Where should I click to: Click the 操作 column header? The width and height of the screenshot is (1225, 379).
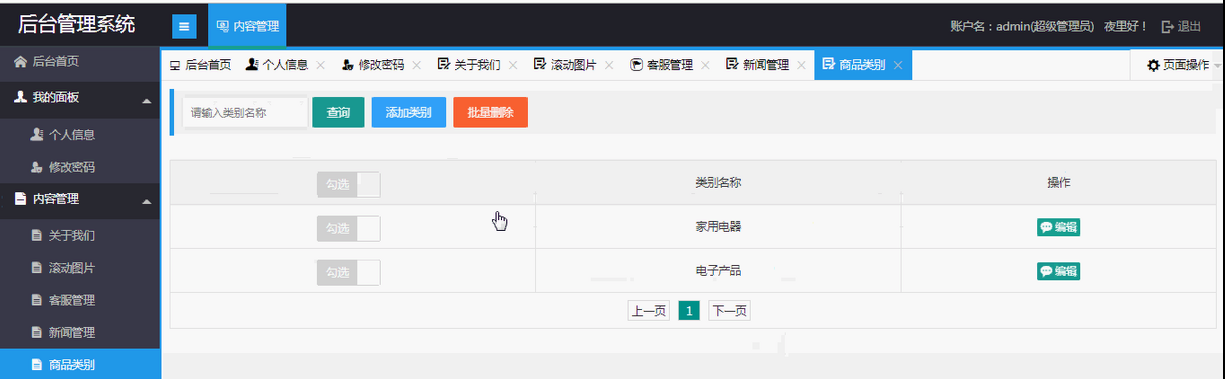[1059, 183]
